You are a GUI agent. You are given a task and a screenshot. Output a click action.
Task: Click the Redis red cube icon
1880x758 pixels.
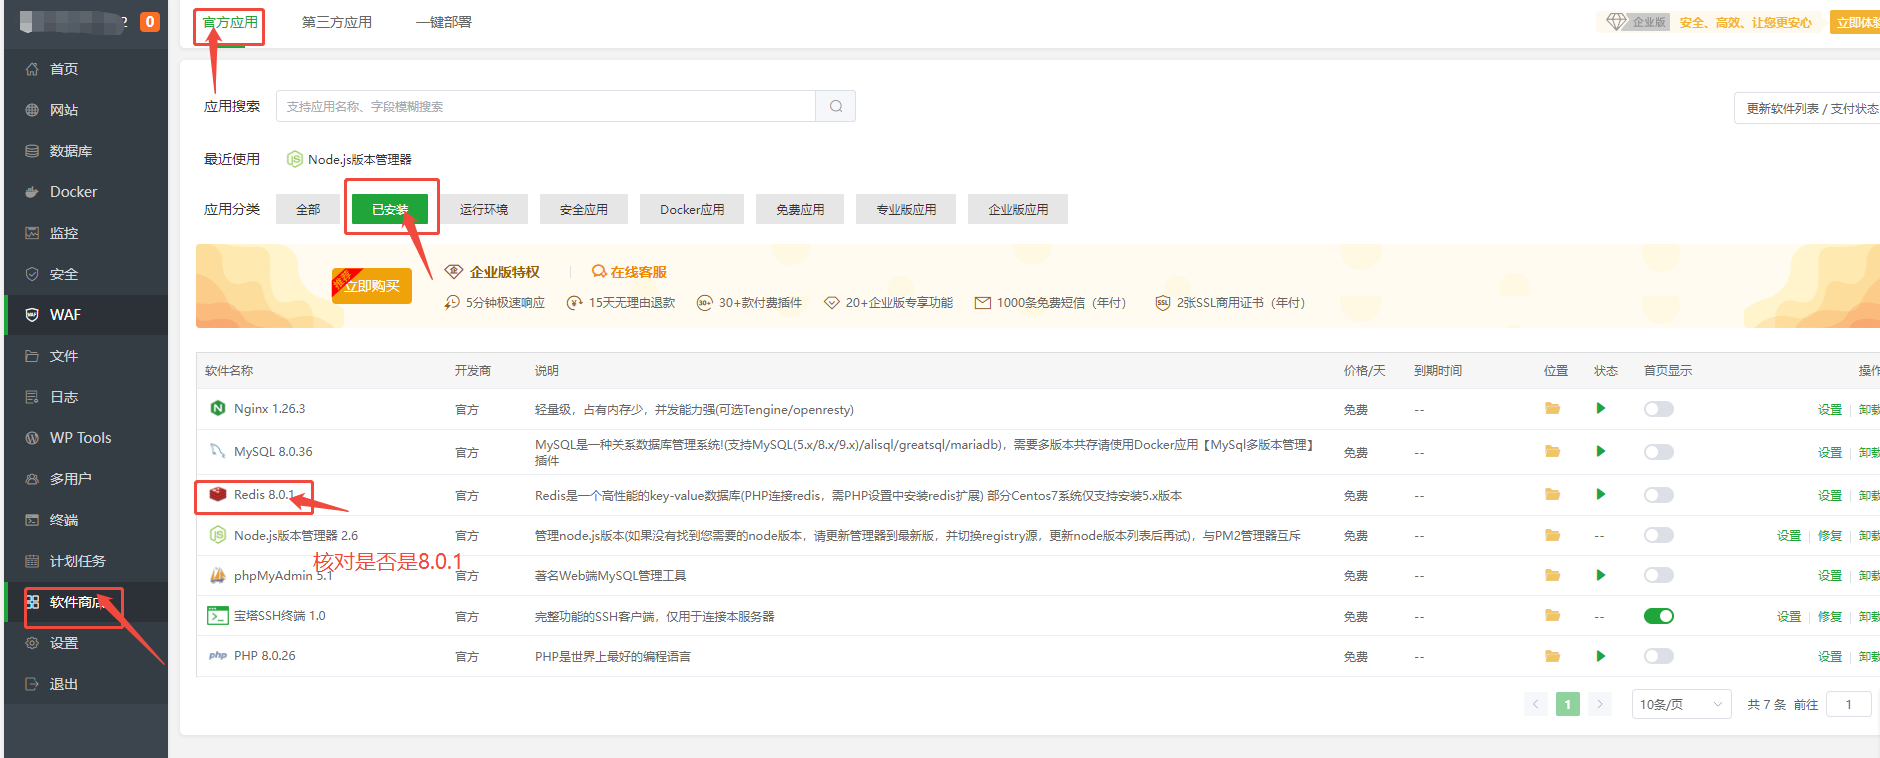218,494
